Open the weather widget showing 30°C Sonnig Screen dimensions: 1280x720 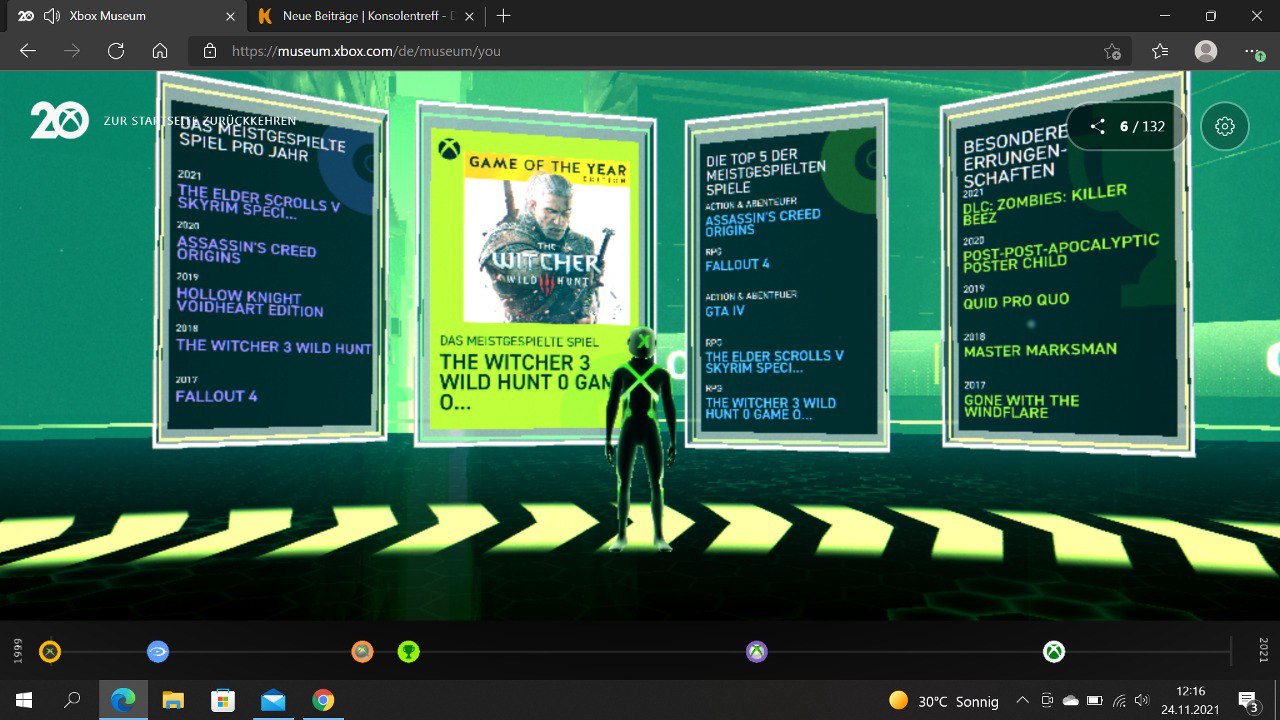click(943, 701)
